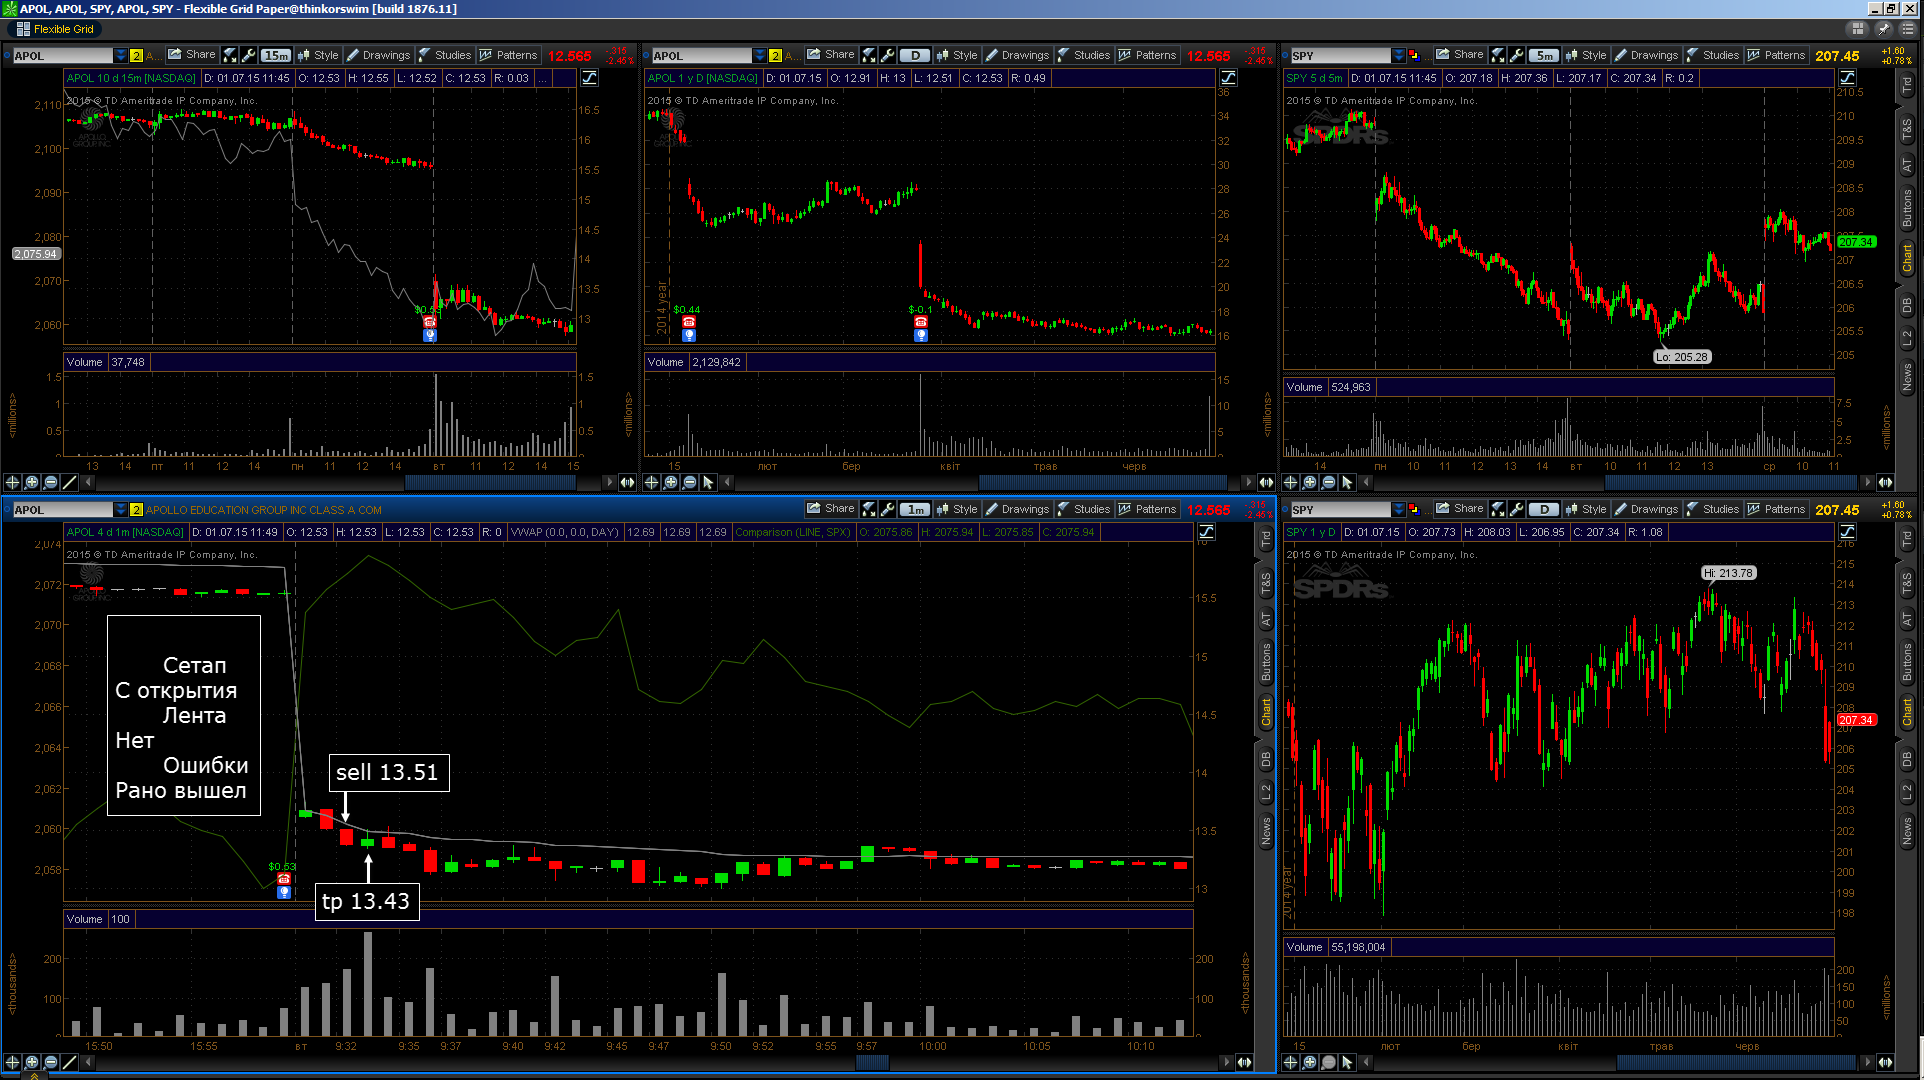Open Share menu in top-middle APOL daily chart
This screenshot has height=1080, width=1924.
point(830,55)
